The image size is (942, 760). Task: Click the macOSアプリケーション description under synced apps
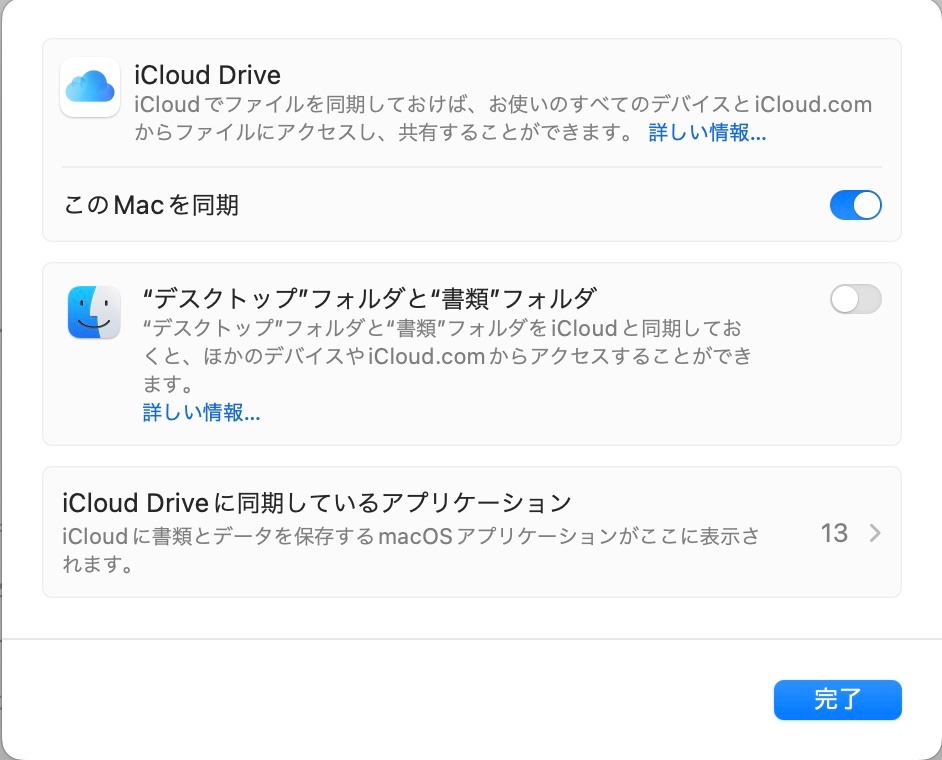[410, 548]
